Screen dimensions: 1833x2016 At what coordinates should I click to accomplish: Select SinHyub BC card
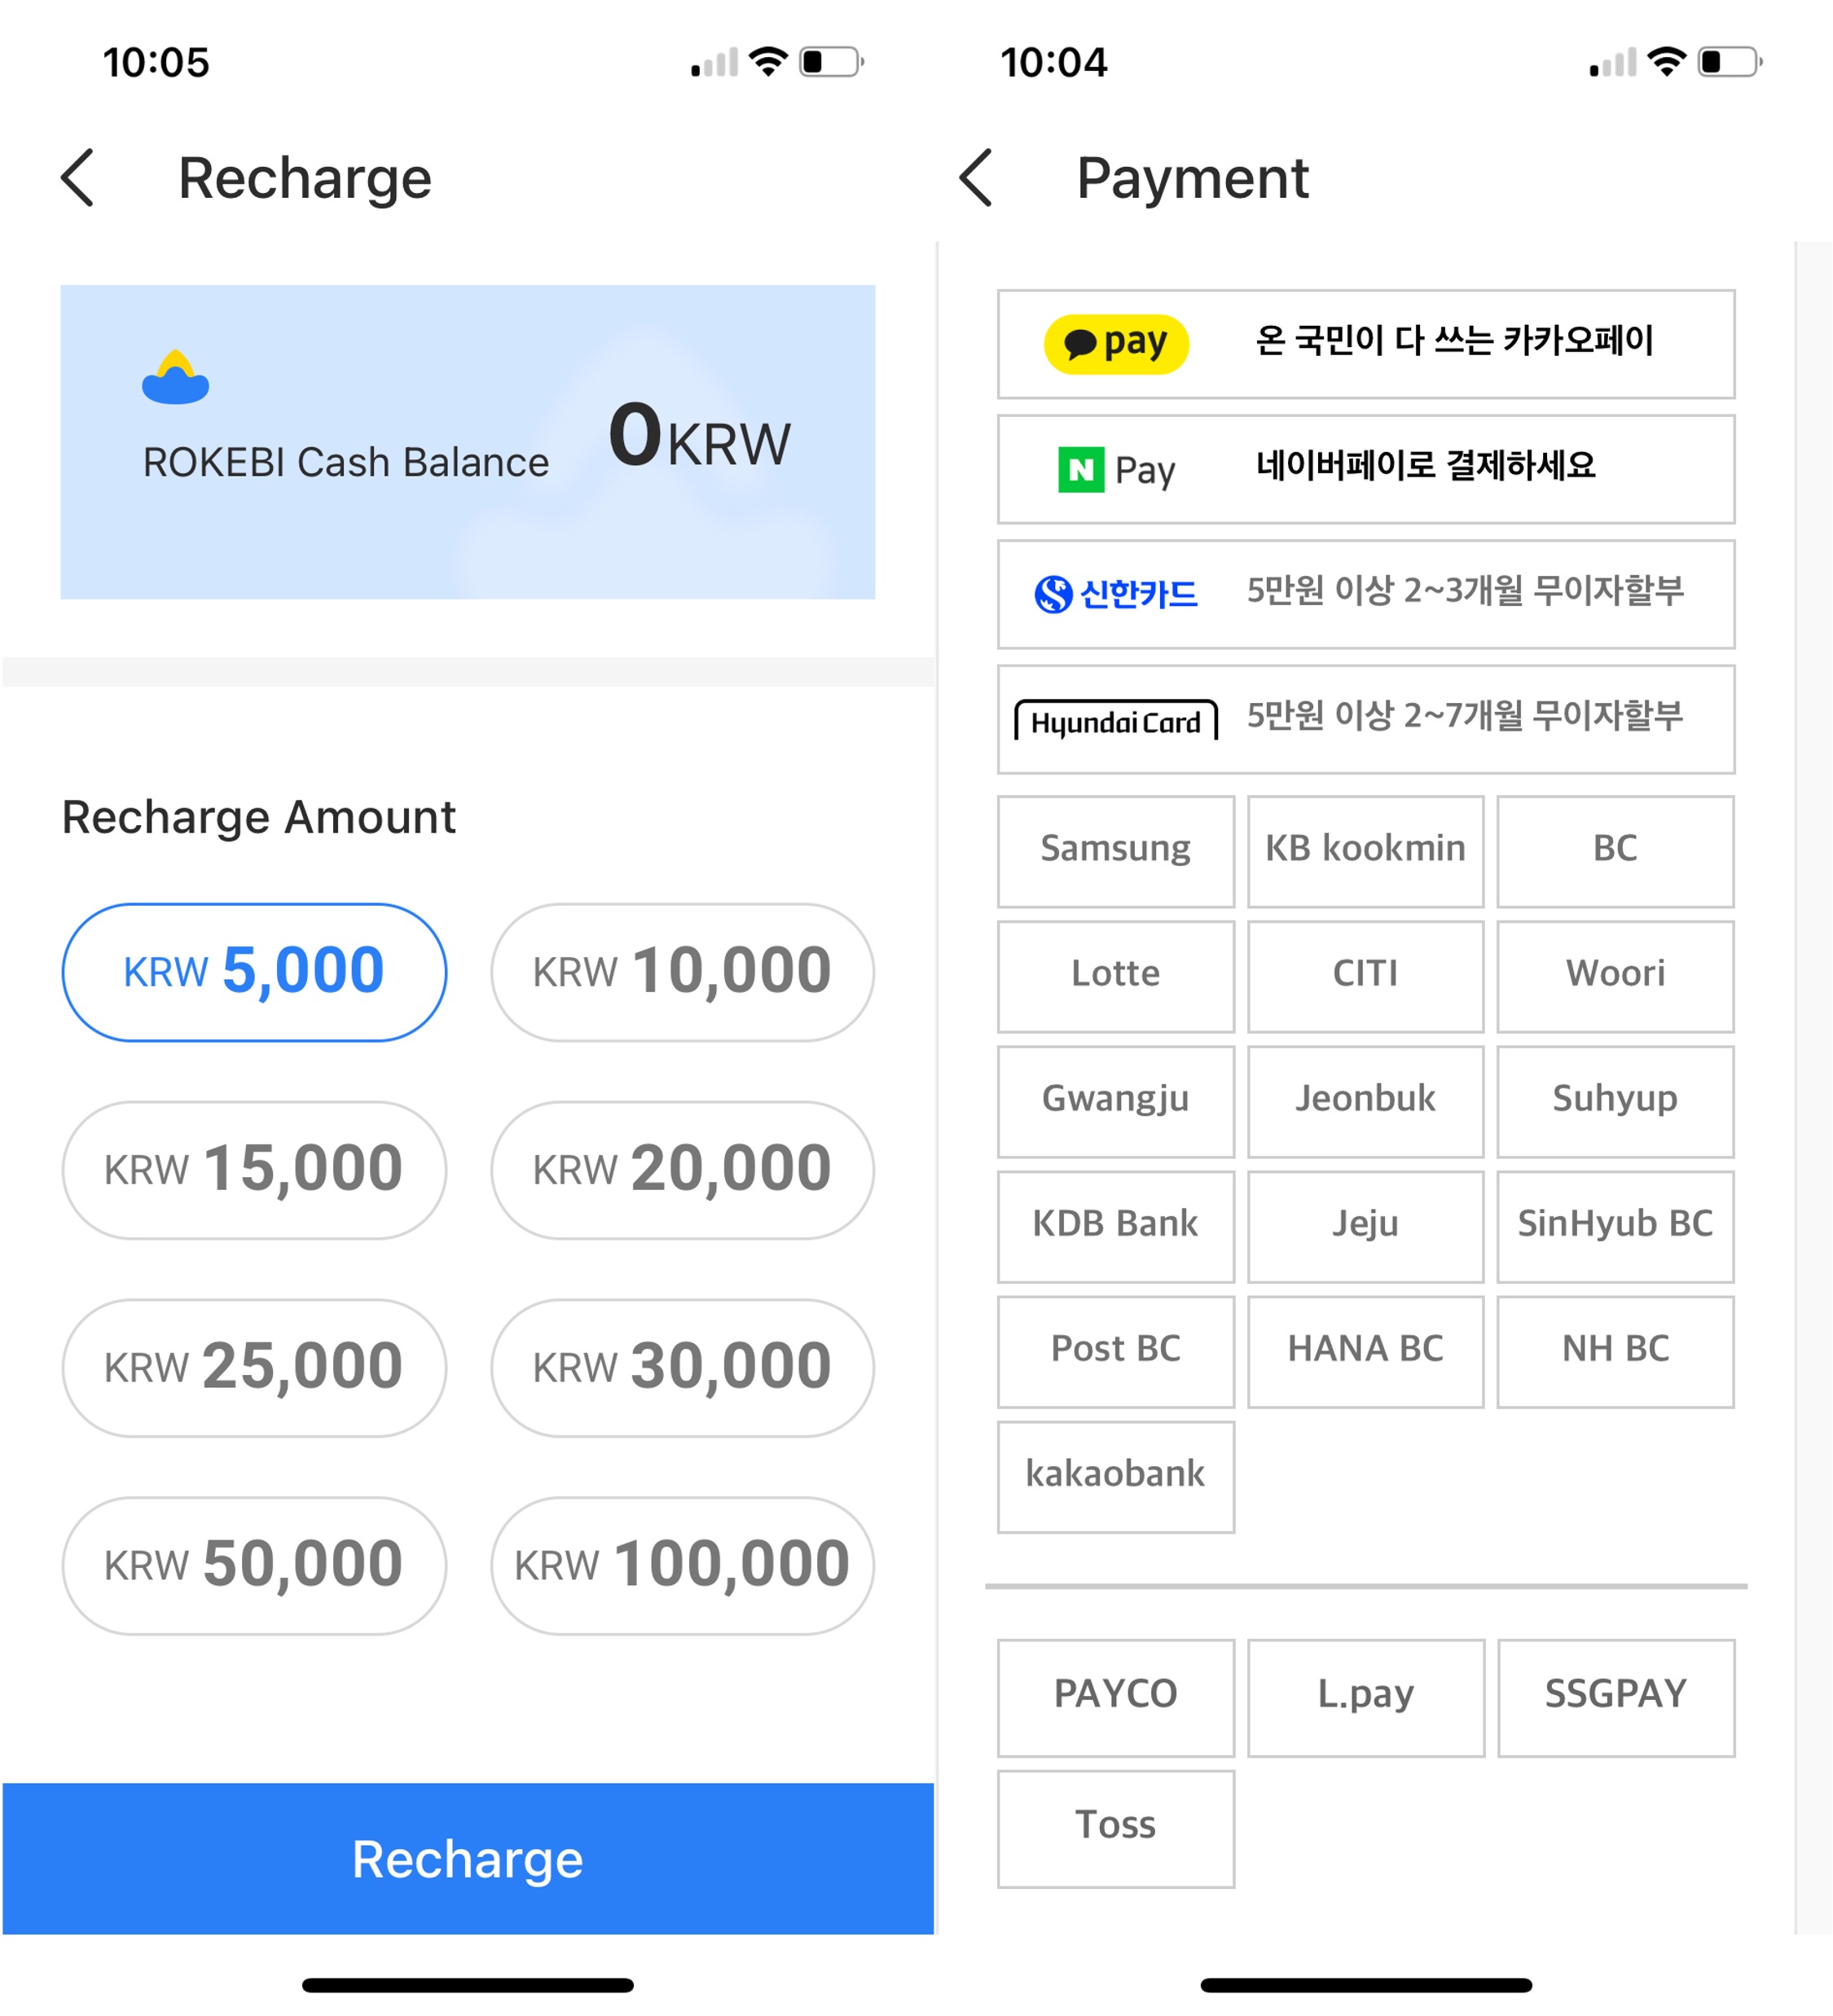point(1616,1227)
